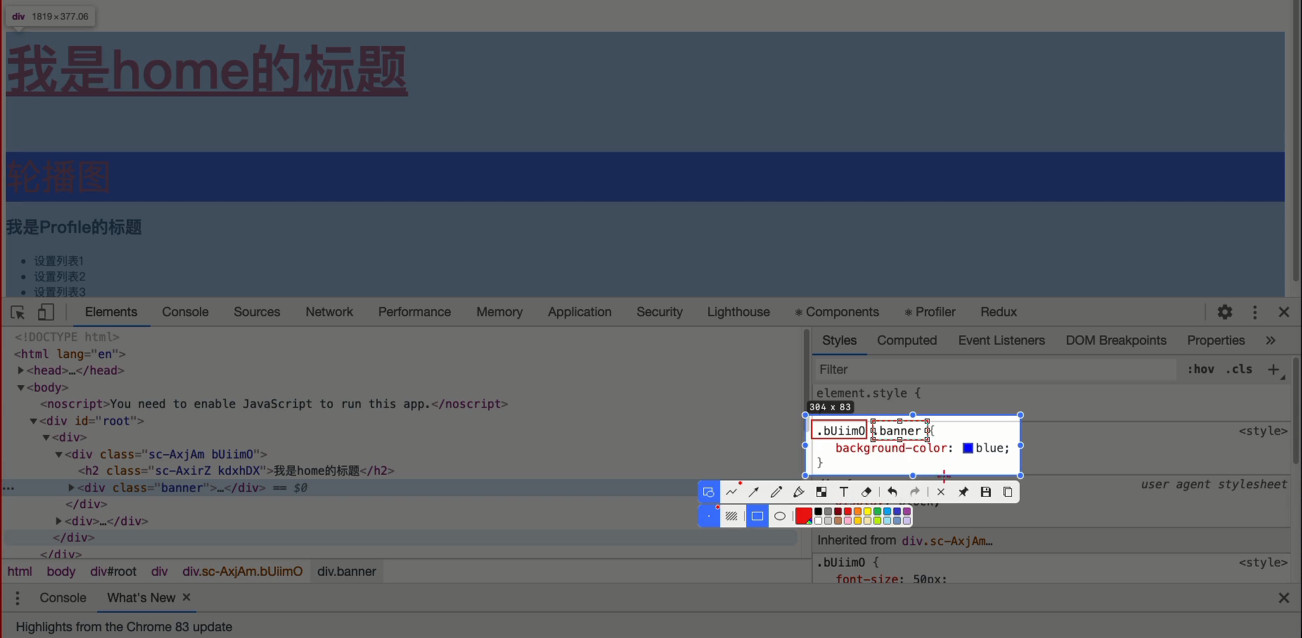This screenshot has width=1302, height=638.
Task: Collapse the div id root node
Action: 33,421
